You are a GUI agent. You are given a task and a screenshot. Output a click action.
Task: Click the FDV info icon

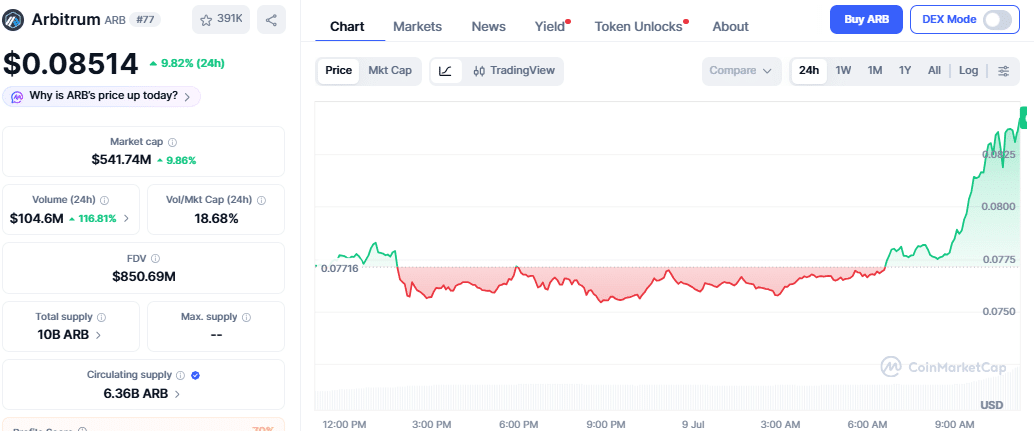pyautogui.click(x=155, y=259)
